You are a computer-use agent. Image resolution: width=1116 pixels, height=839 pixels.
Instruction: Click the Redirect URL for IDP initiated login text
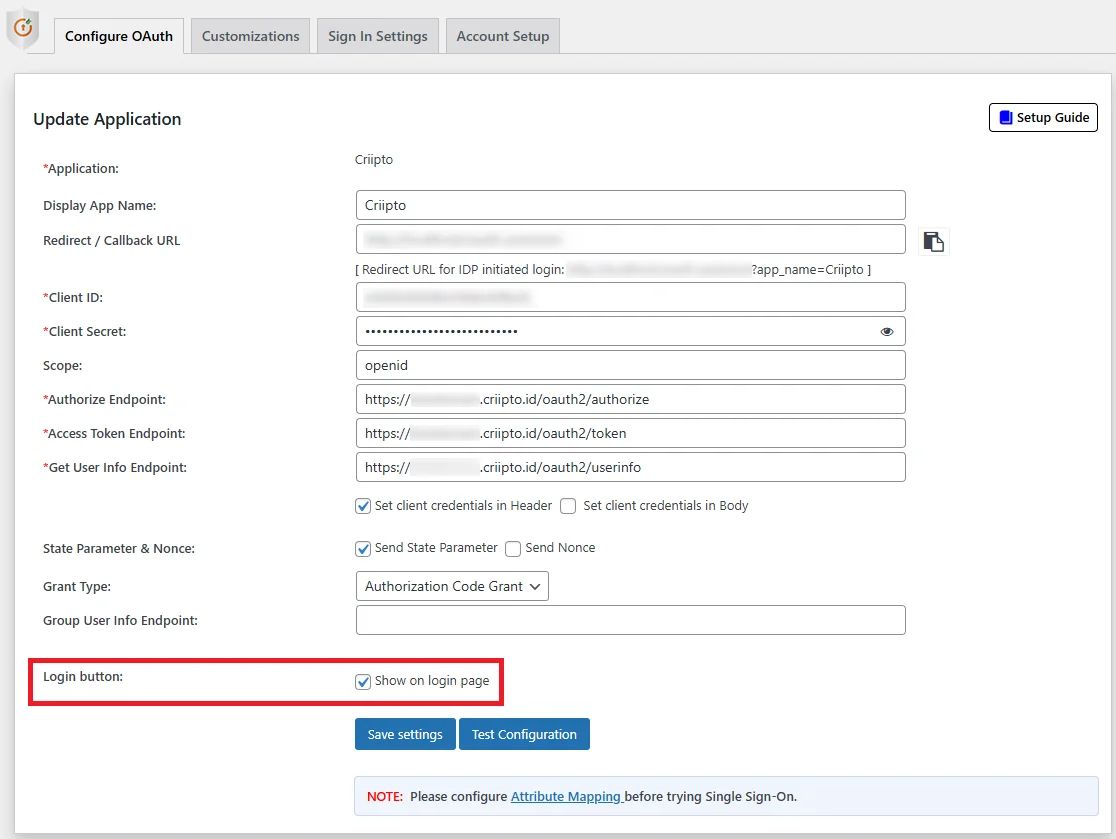[x=613, y=270]
